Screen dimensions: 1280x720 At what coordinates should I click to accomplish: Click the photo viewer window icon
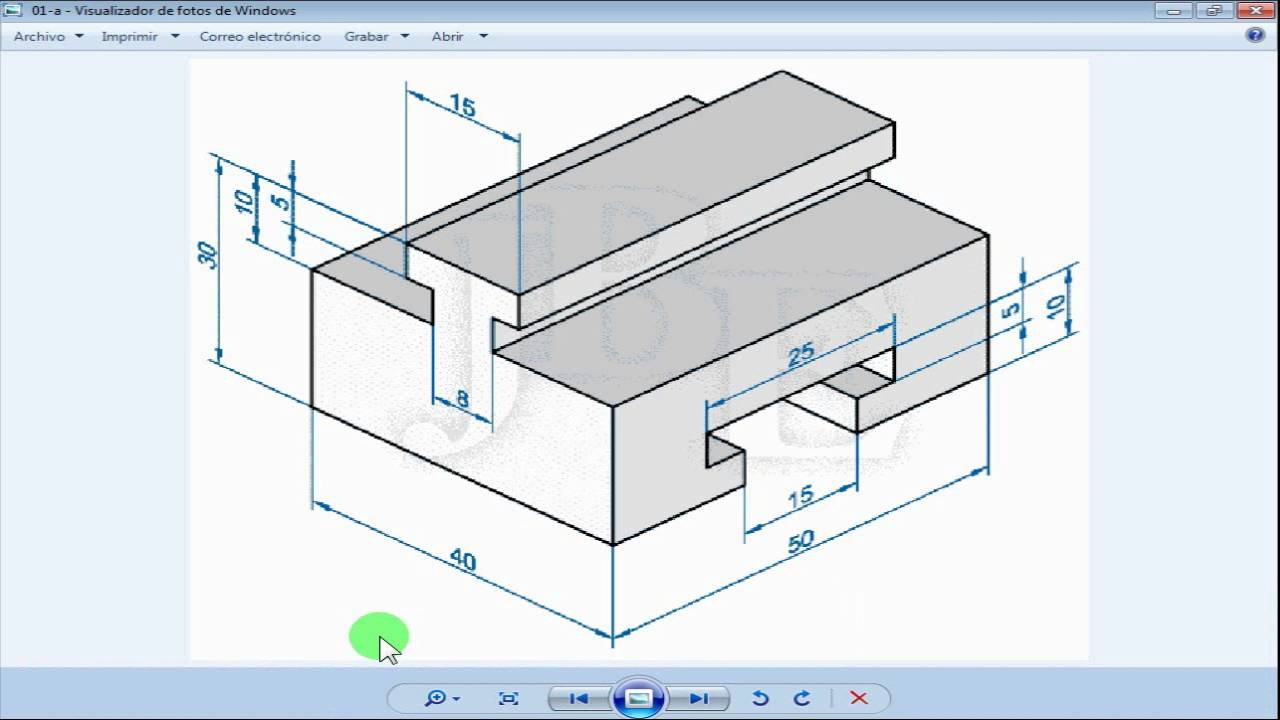click(x=14, y=11)
